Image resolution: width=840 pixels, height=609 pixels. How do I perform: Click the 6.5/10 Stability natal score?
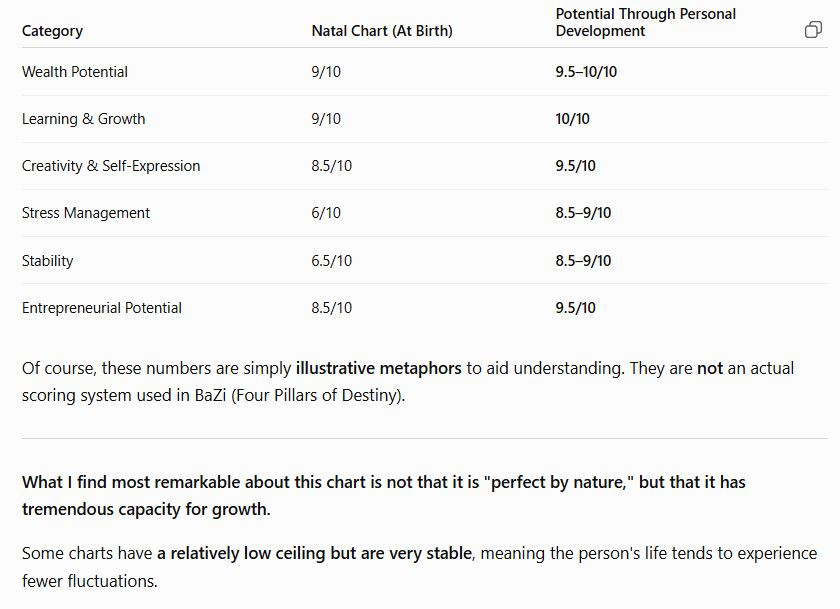pyautogui.click(x=332, y=261)
